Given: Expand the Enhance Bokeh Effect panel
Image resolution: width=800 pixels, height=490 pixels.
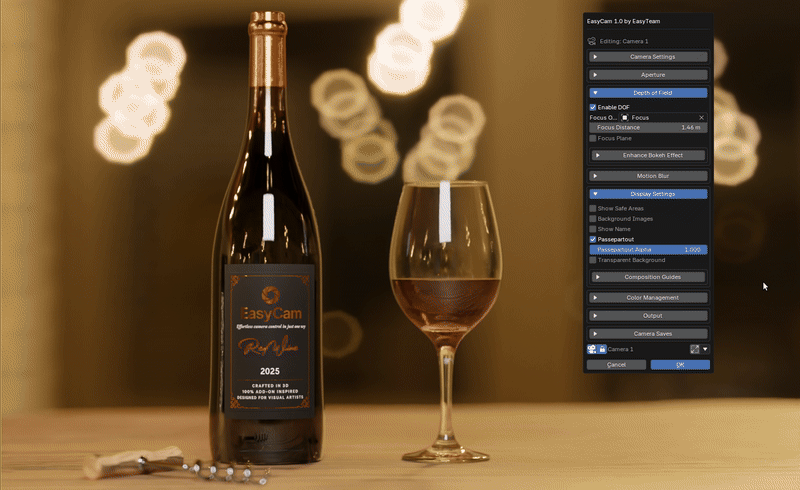Looking at the screenshot, I should [648, 155].
